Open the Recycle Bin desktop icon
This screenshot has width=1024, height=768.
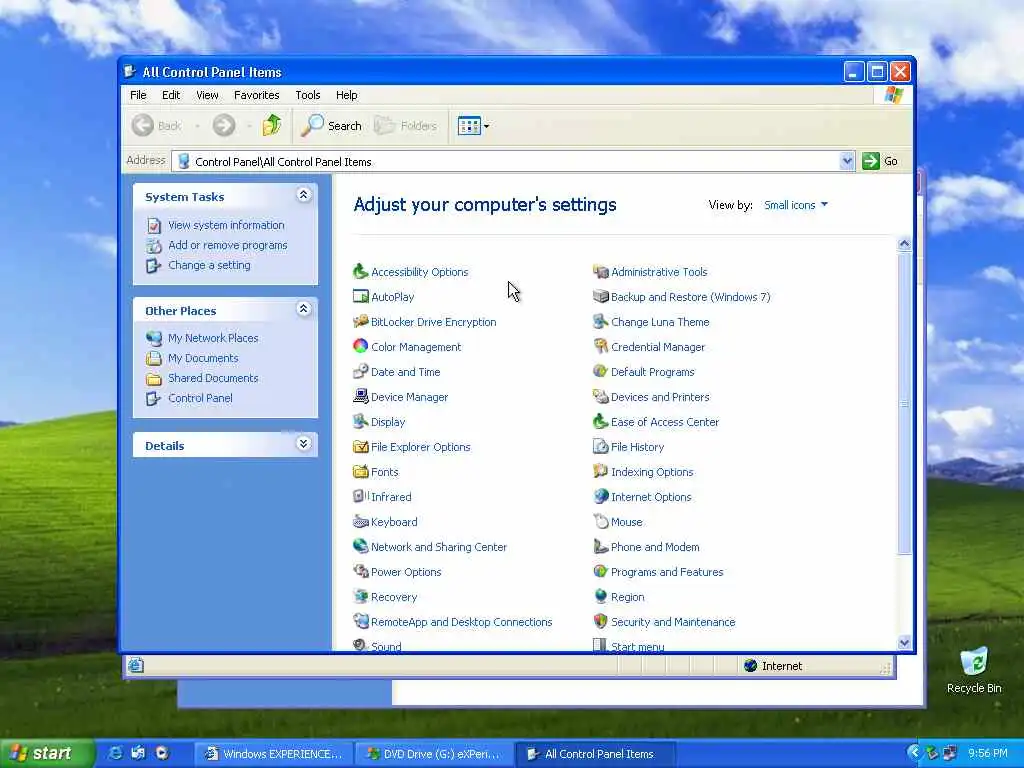[974, 669]
